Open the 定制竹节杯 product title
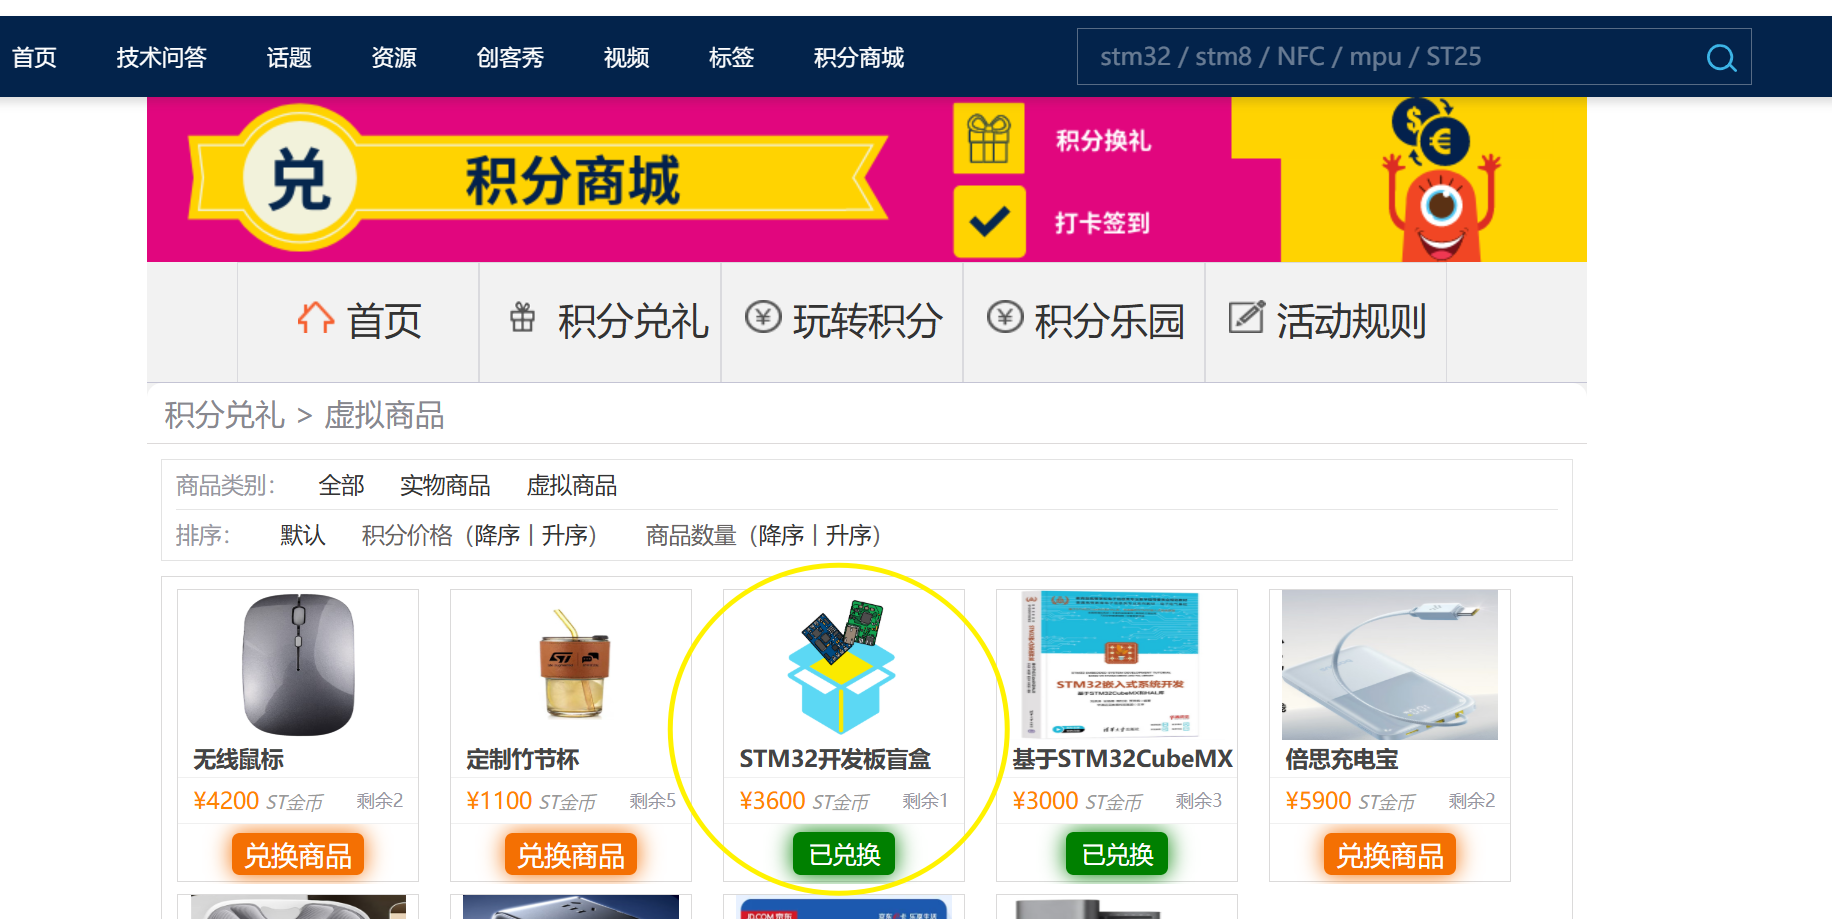1832x919 pixels. tap(523, 760)
